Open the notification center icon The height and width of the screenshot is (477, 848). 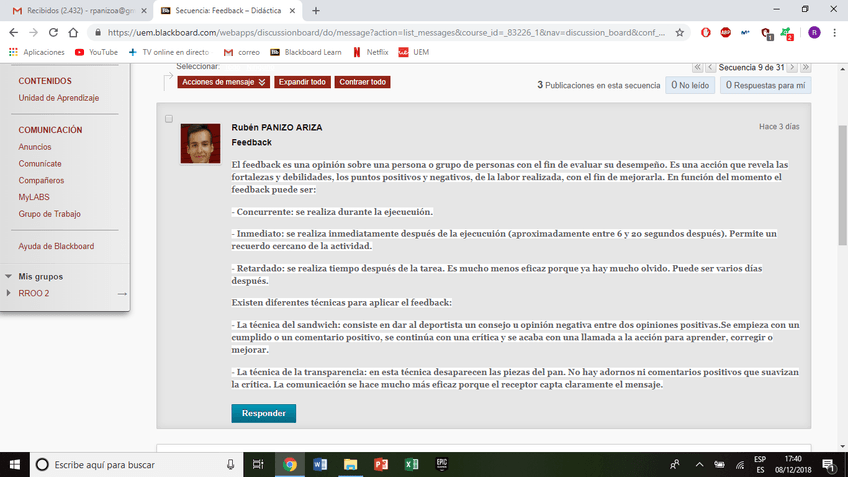pyautogui.click(x=829, y=465)
